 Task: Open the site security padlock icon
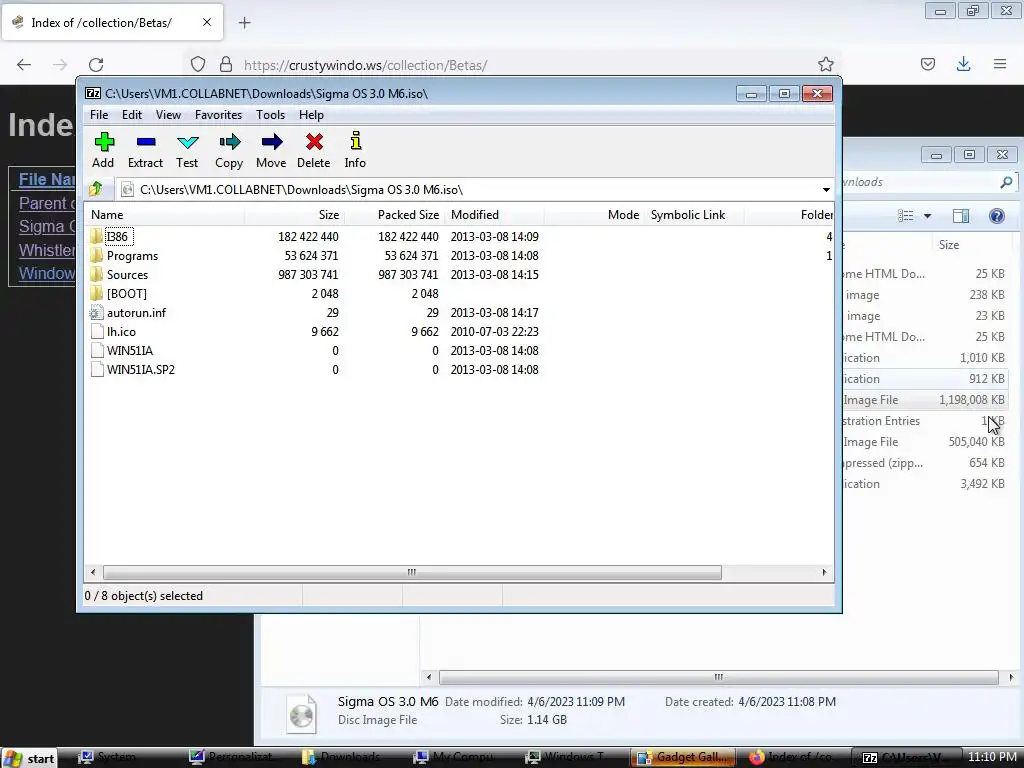226,65
